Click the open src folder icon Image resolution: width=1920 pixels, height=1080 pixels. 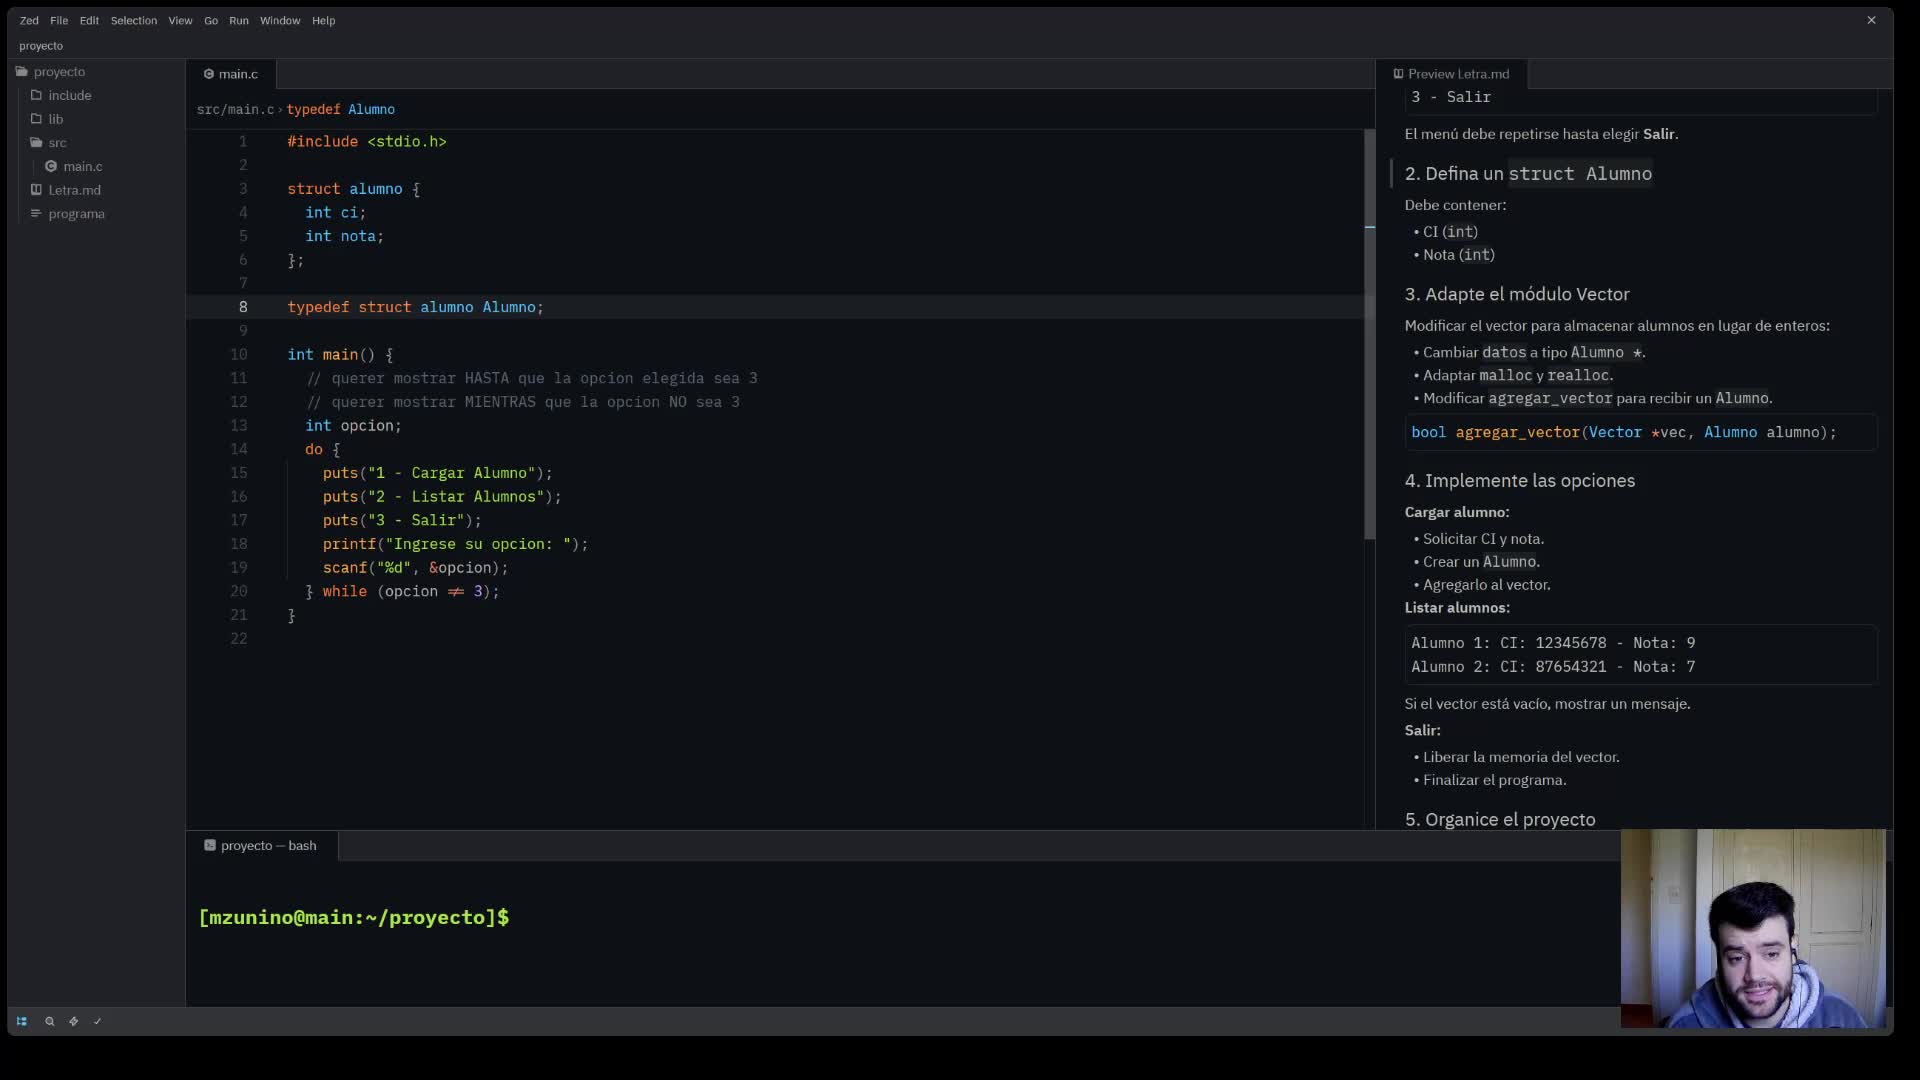pyautogui.click(x=36, y=142)
